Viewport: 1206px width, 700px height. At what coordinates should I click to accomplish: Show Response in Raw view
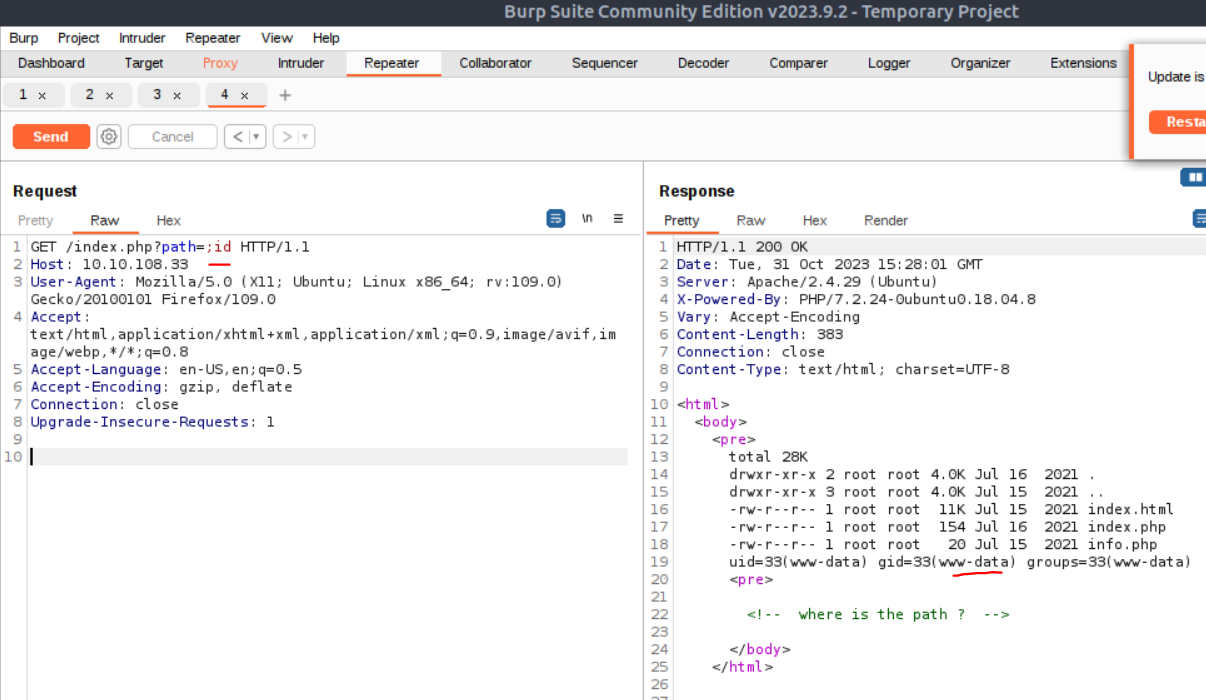pyautogui.click(x=751, y=220)
